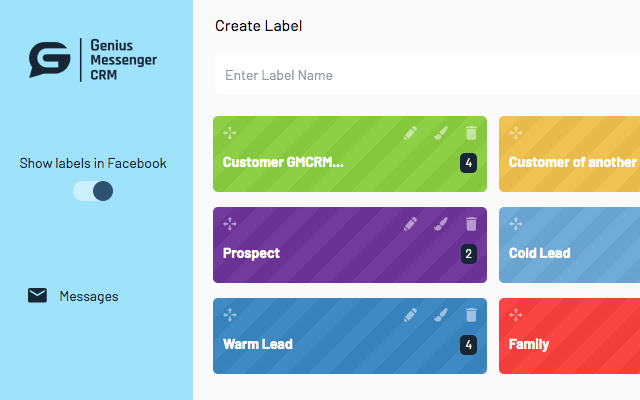
Task: Open Messages in the sidebar
Action: pos(89,296)
